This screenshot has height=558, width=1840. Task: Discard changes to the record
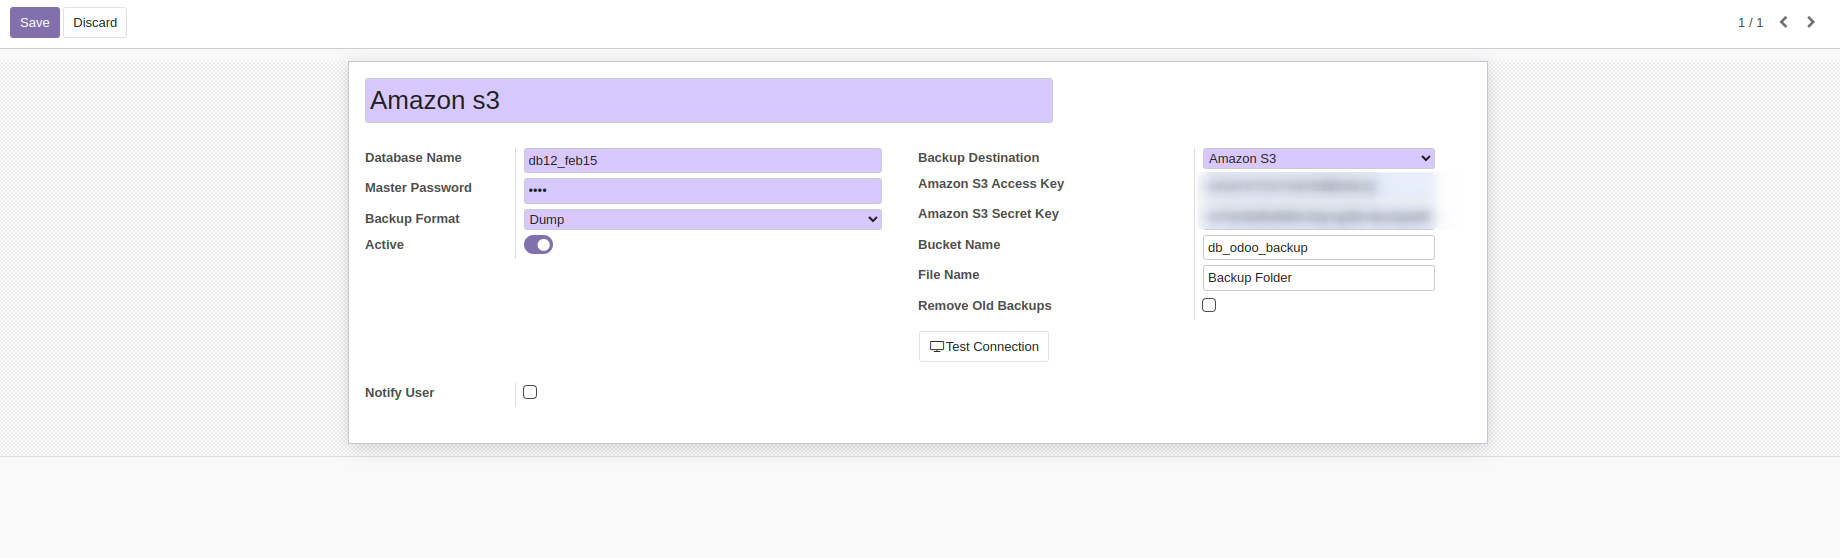95,22
